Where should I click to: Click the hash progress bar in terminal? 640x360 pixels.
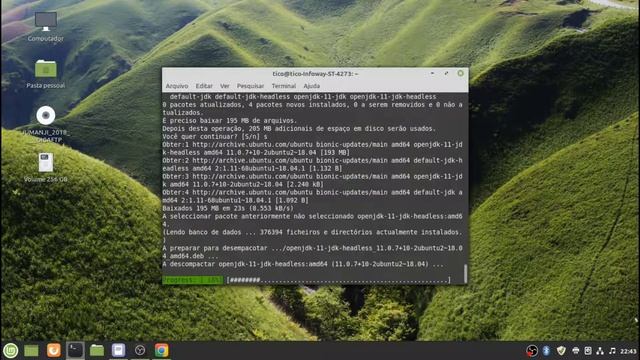(x=339, y=280)
